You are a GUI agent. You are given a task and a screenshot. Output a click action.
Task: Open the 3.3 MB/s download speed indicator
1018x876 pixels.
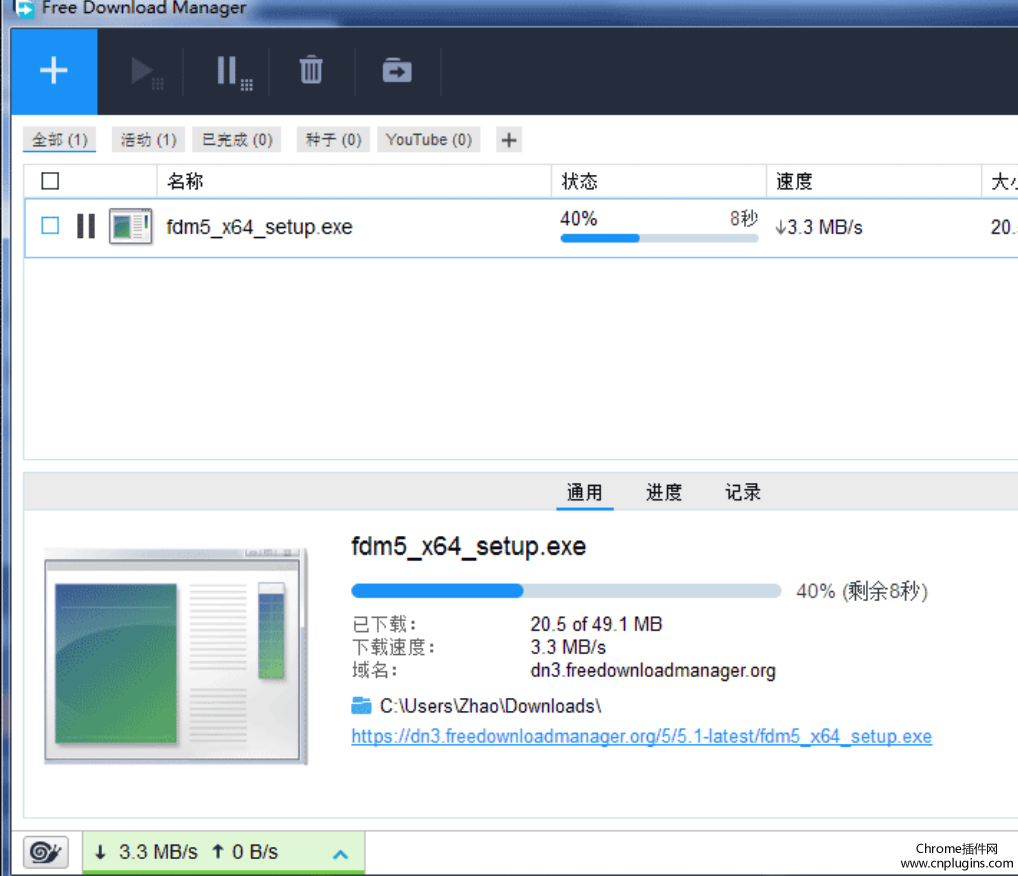point(146,852)
